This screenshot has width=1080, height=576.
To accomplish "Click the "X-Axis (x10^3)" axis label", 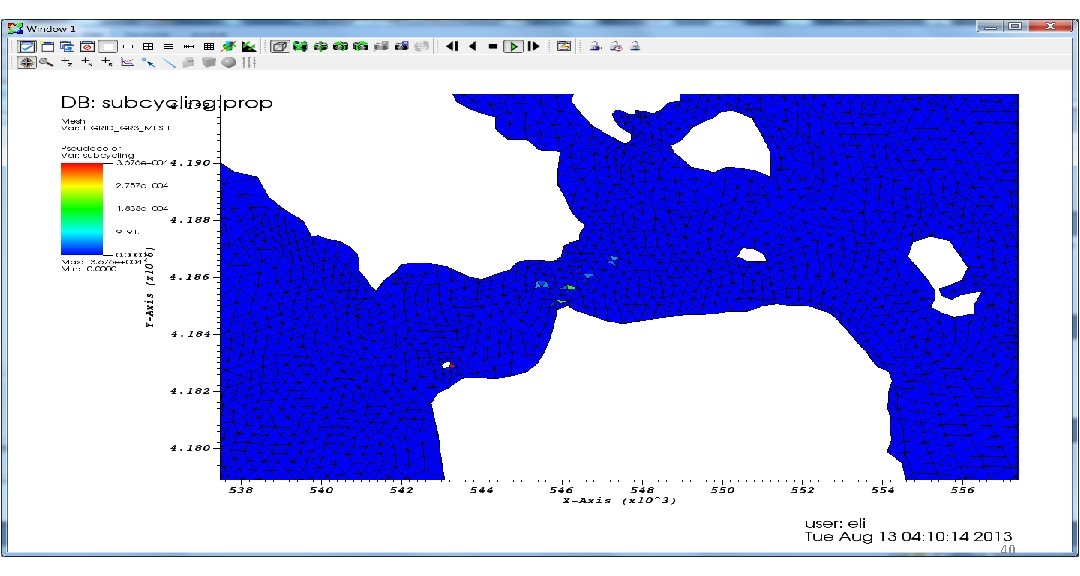I will coord(620,500).
